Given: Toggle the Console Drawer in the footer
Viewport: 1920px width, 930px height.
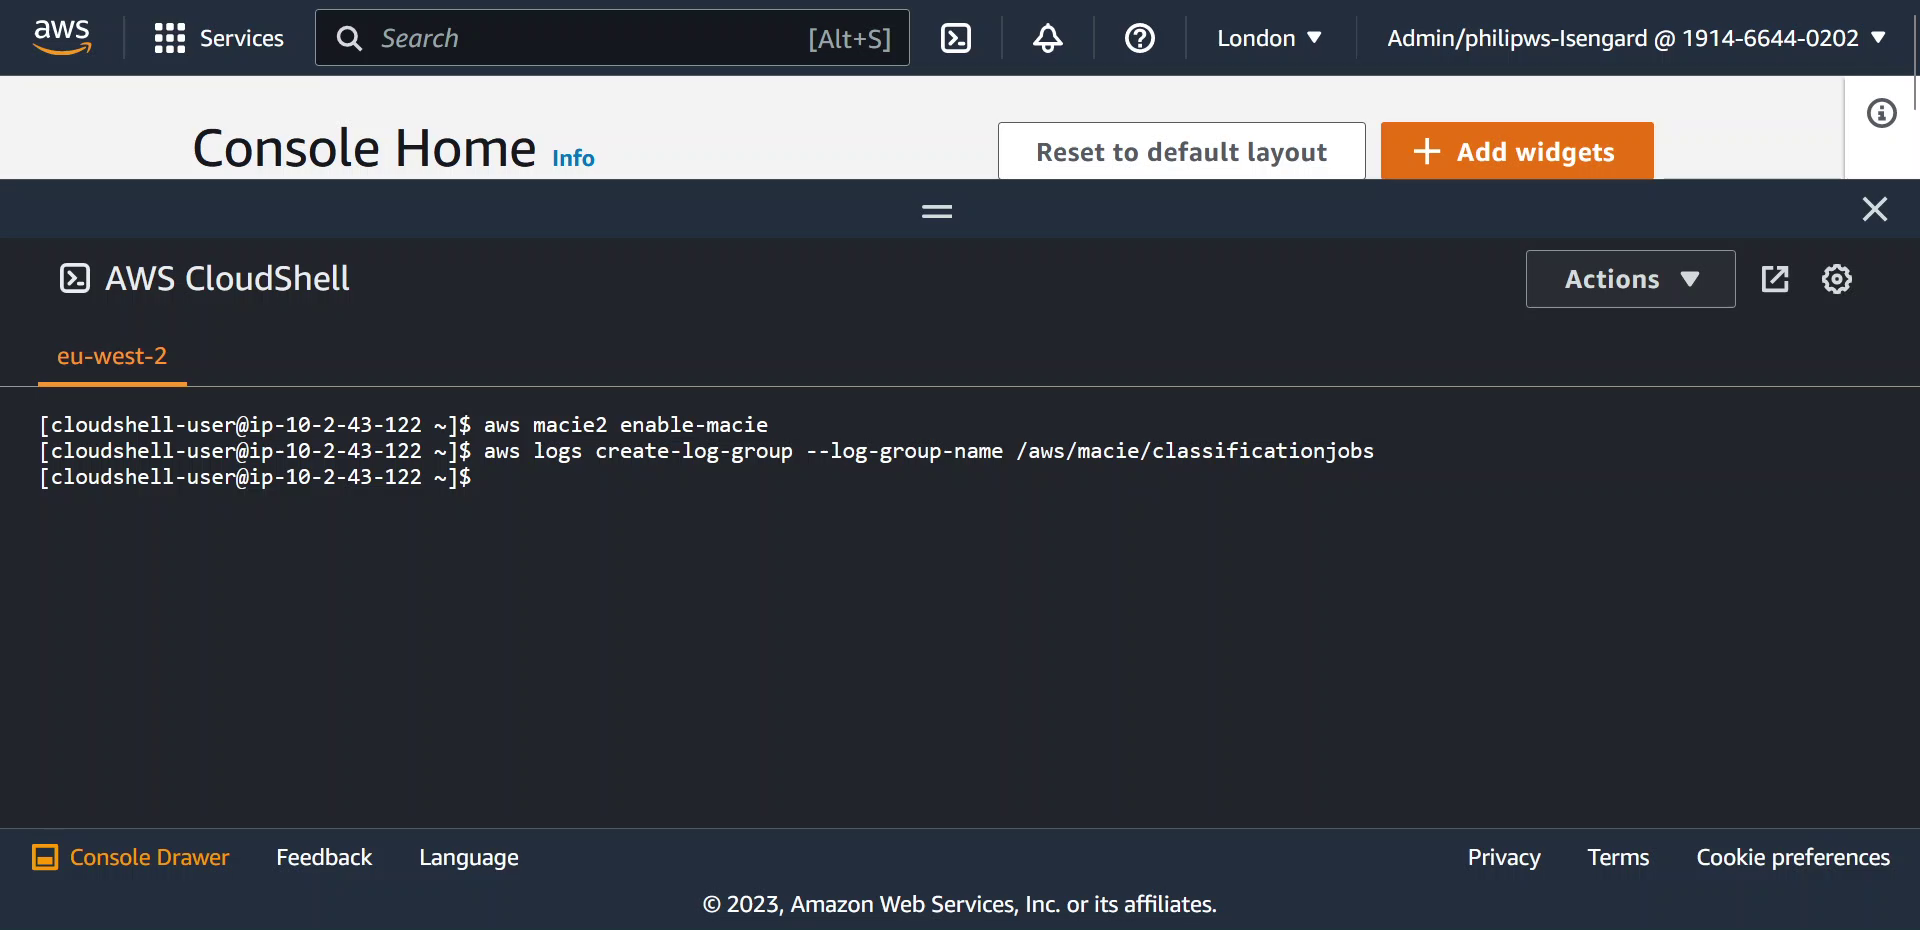Looking at the screenshot, I should pos(131,857).
